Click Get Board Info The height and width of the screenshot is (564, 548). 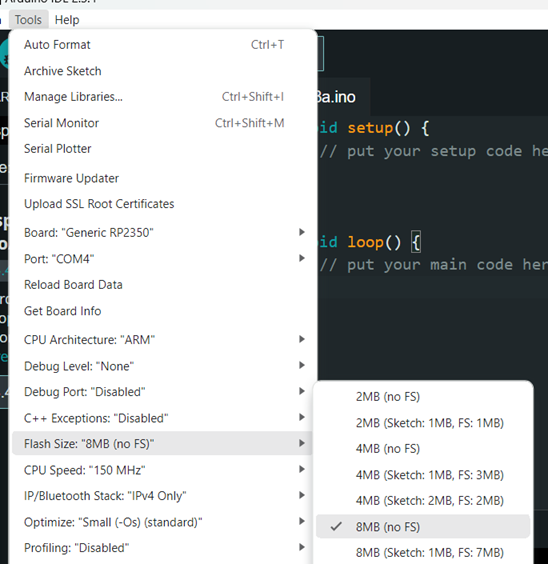click(163, 311)
